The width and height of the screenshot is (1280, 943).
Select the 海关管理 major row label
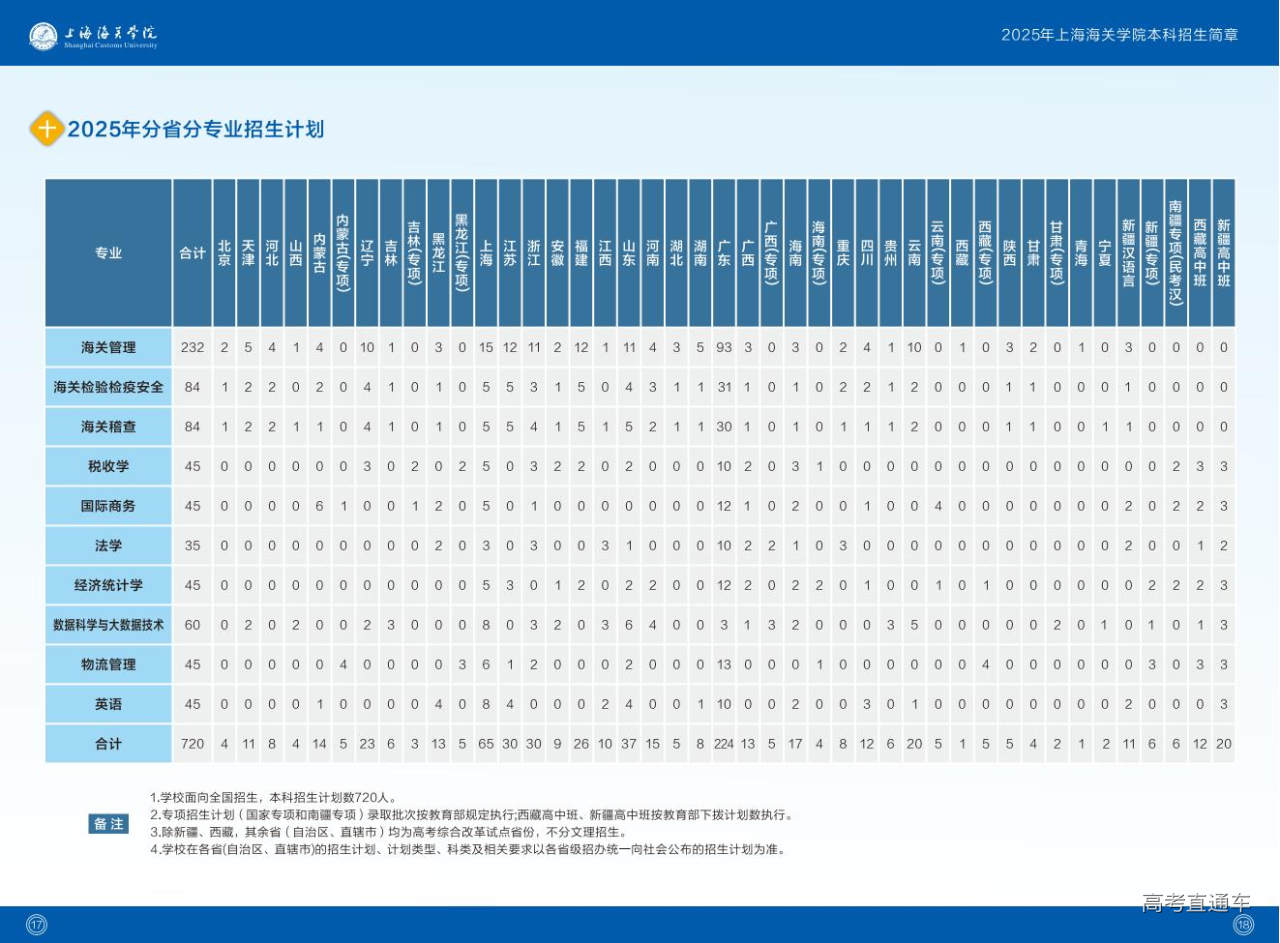(108, 347)
